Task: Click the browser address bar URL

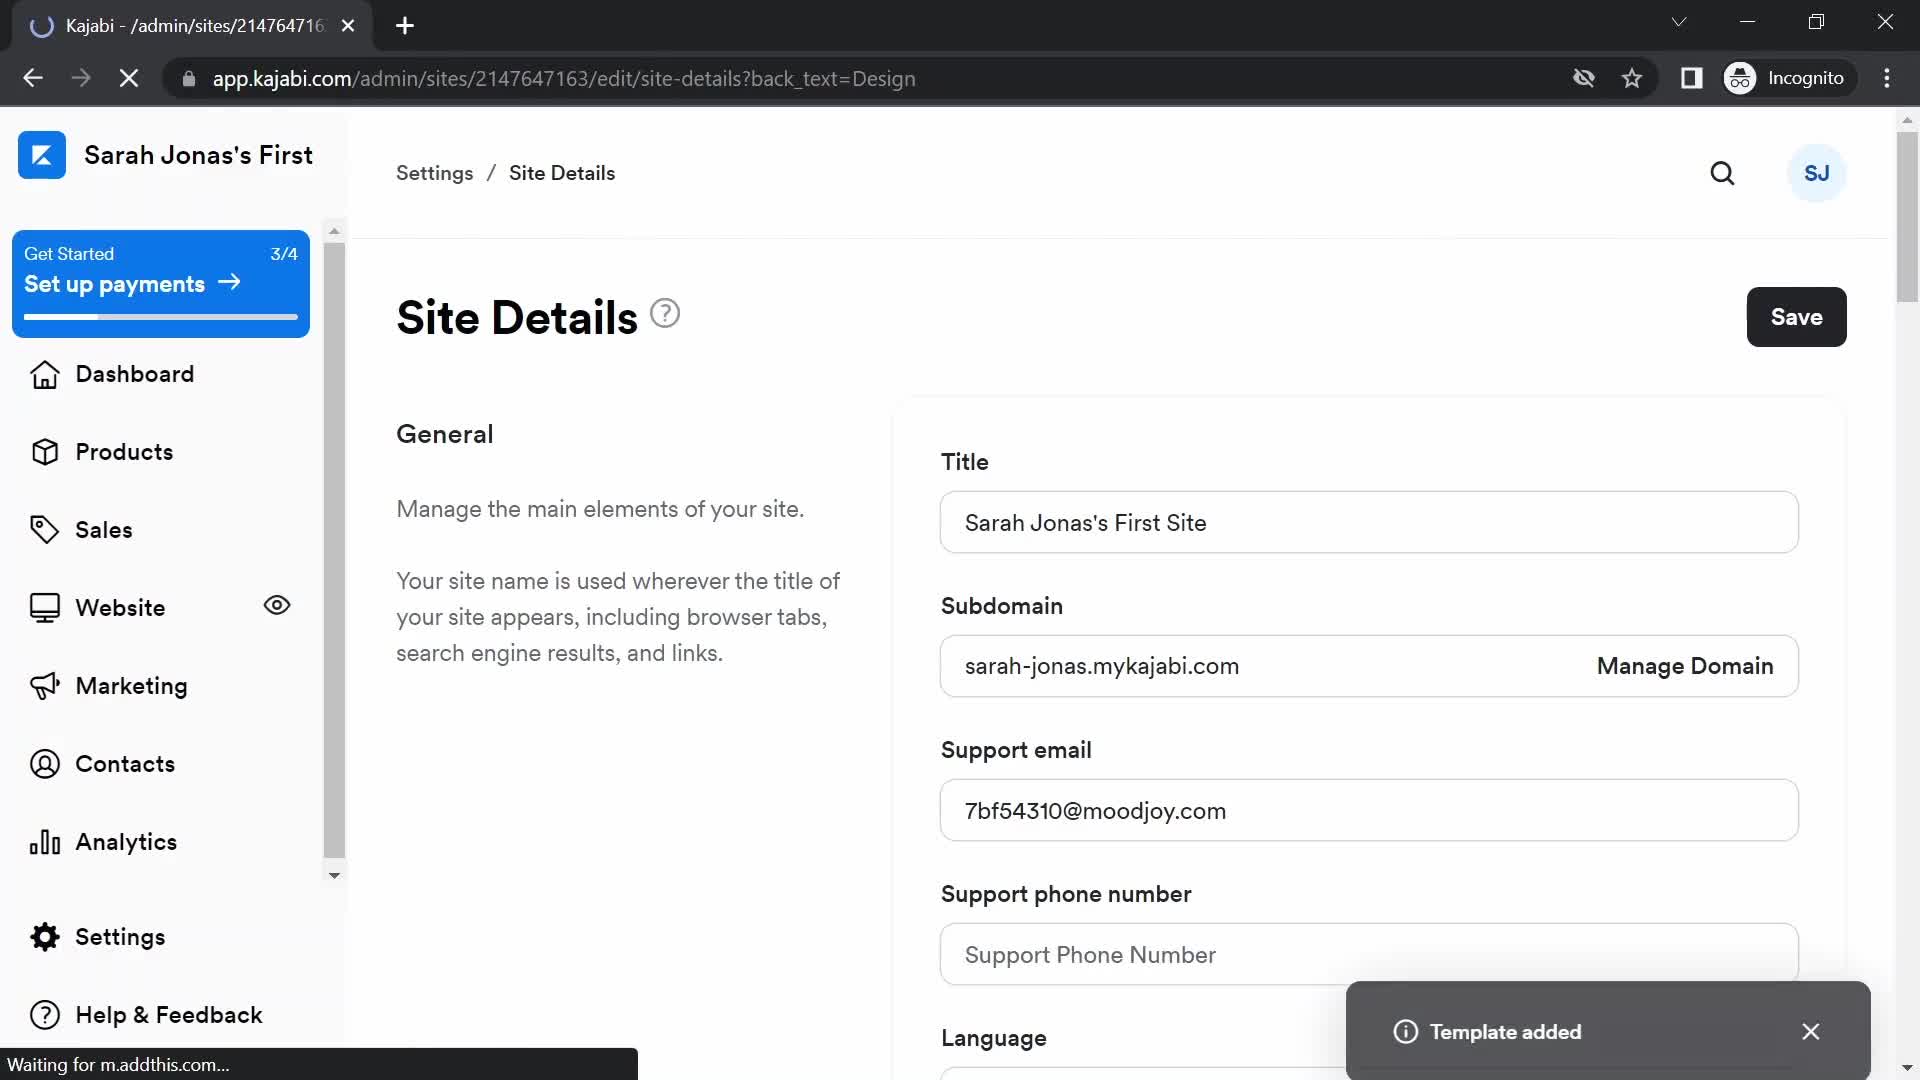Action: click(x=564, y=78)
